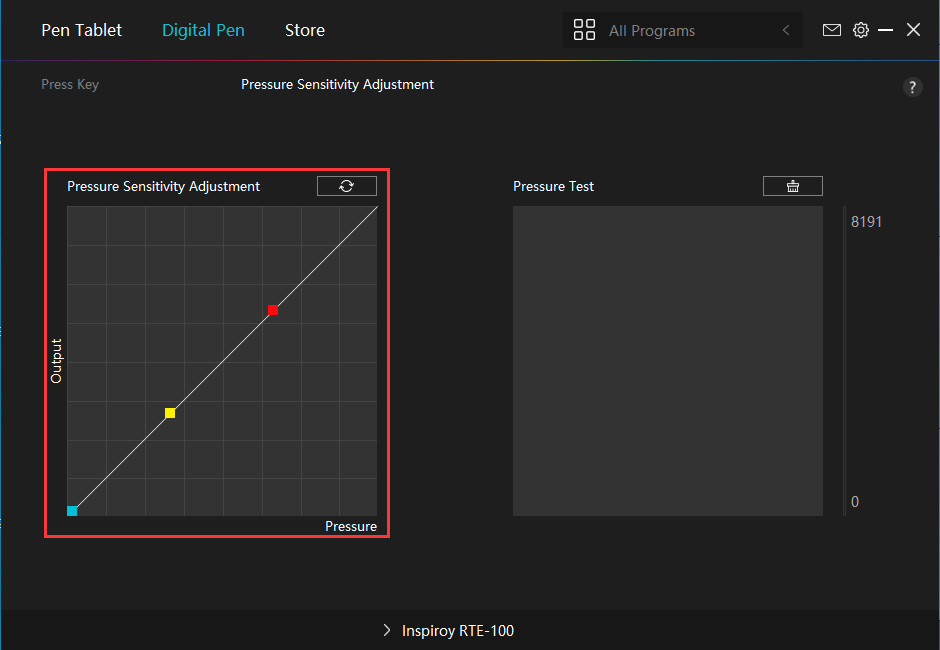Select Pressure Sensitivity Adjustment top heading
The height and width of the screenshot is (650, 940).
point(337,85)
